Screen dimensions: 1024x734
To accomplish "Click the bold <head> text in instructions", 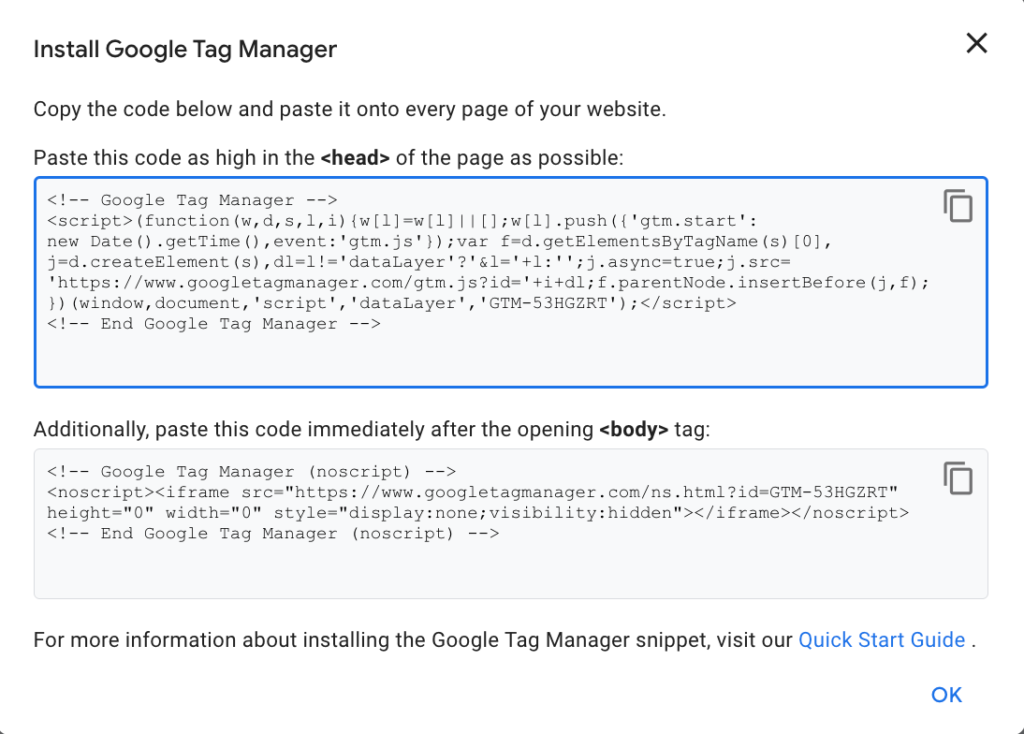I will [354, 158].
